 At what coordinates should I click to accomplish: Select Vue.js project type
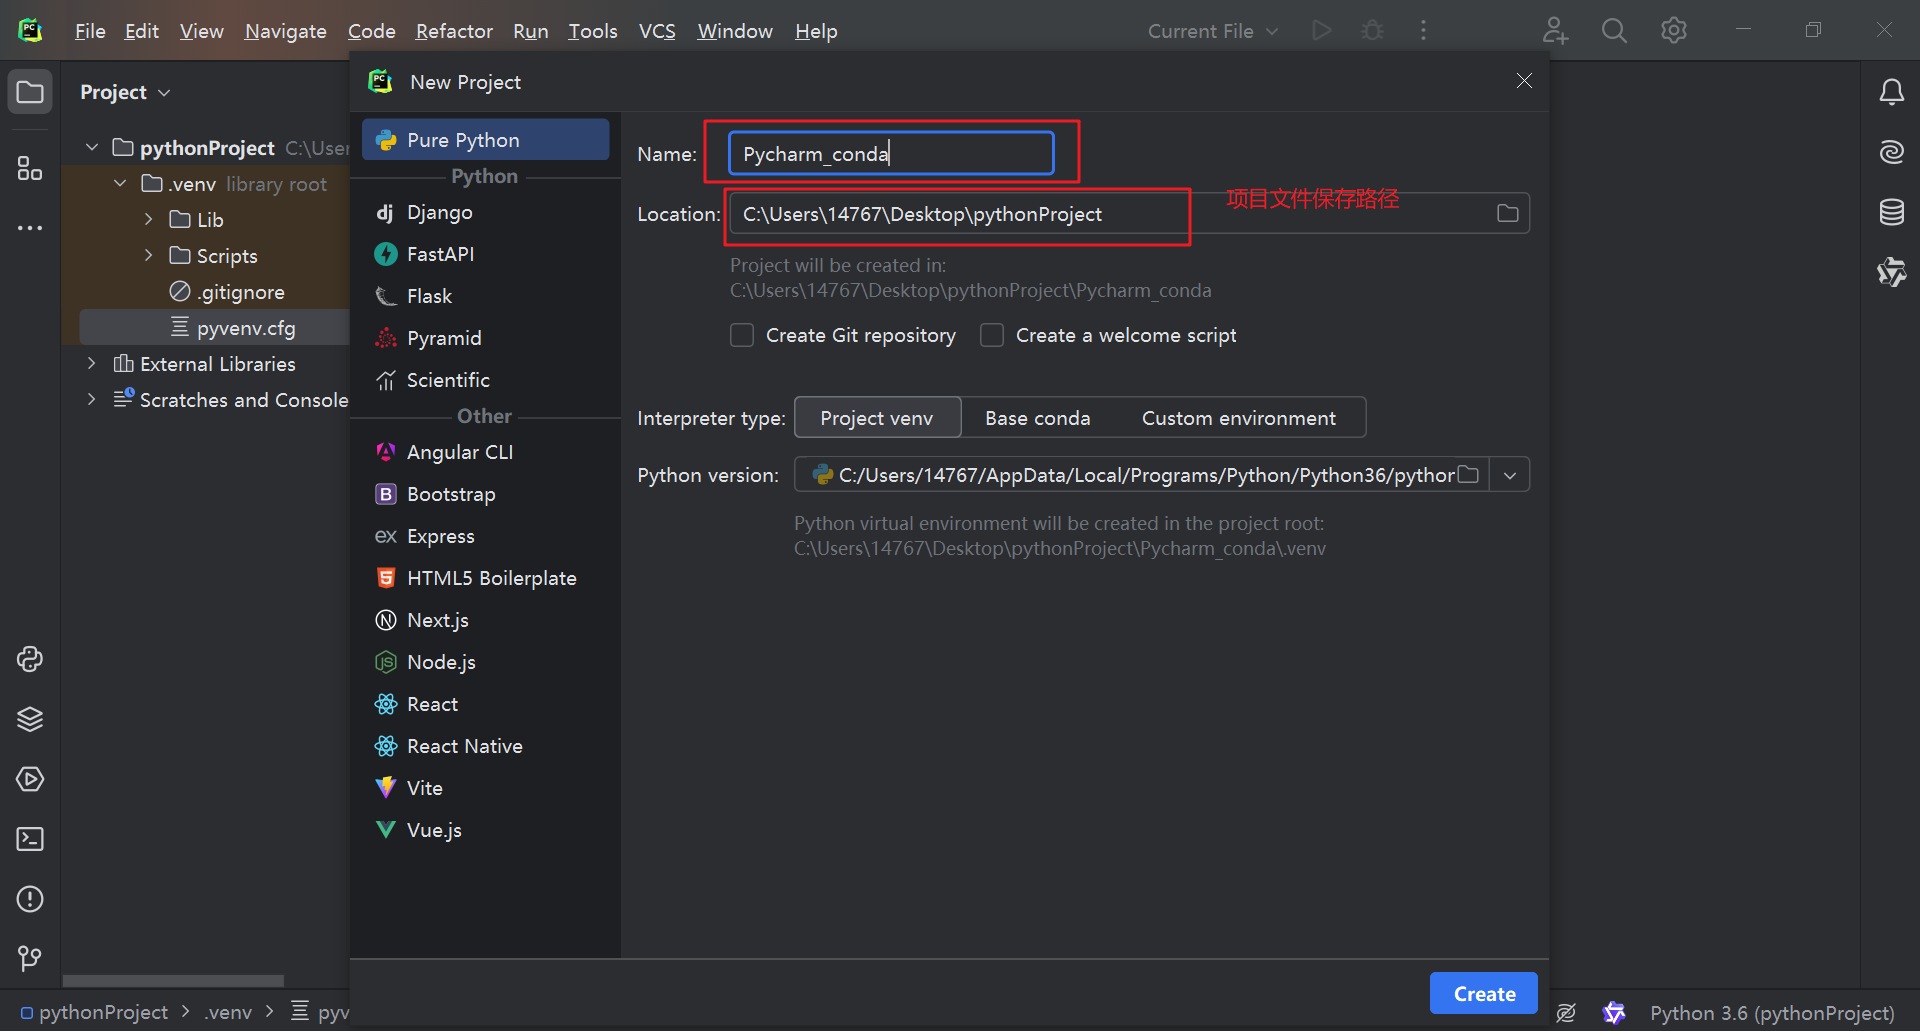point(485,830)
